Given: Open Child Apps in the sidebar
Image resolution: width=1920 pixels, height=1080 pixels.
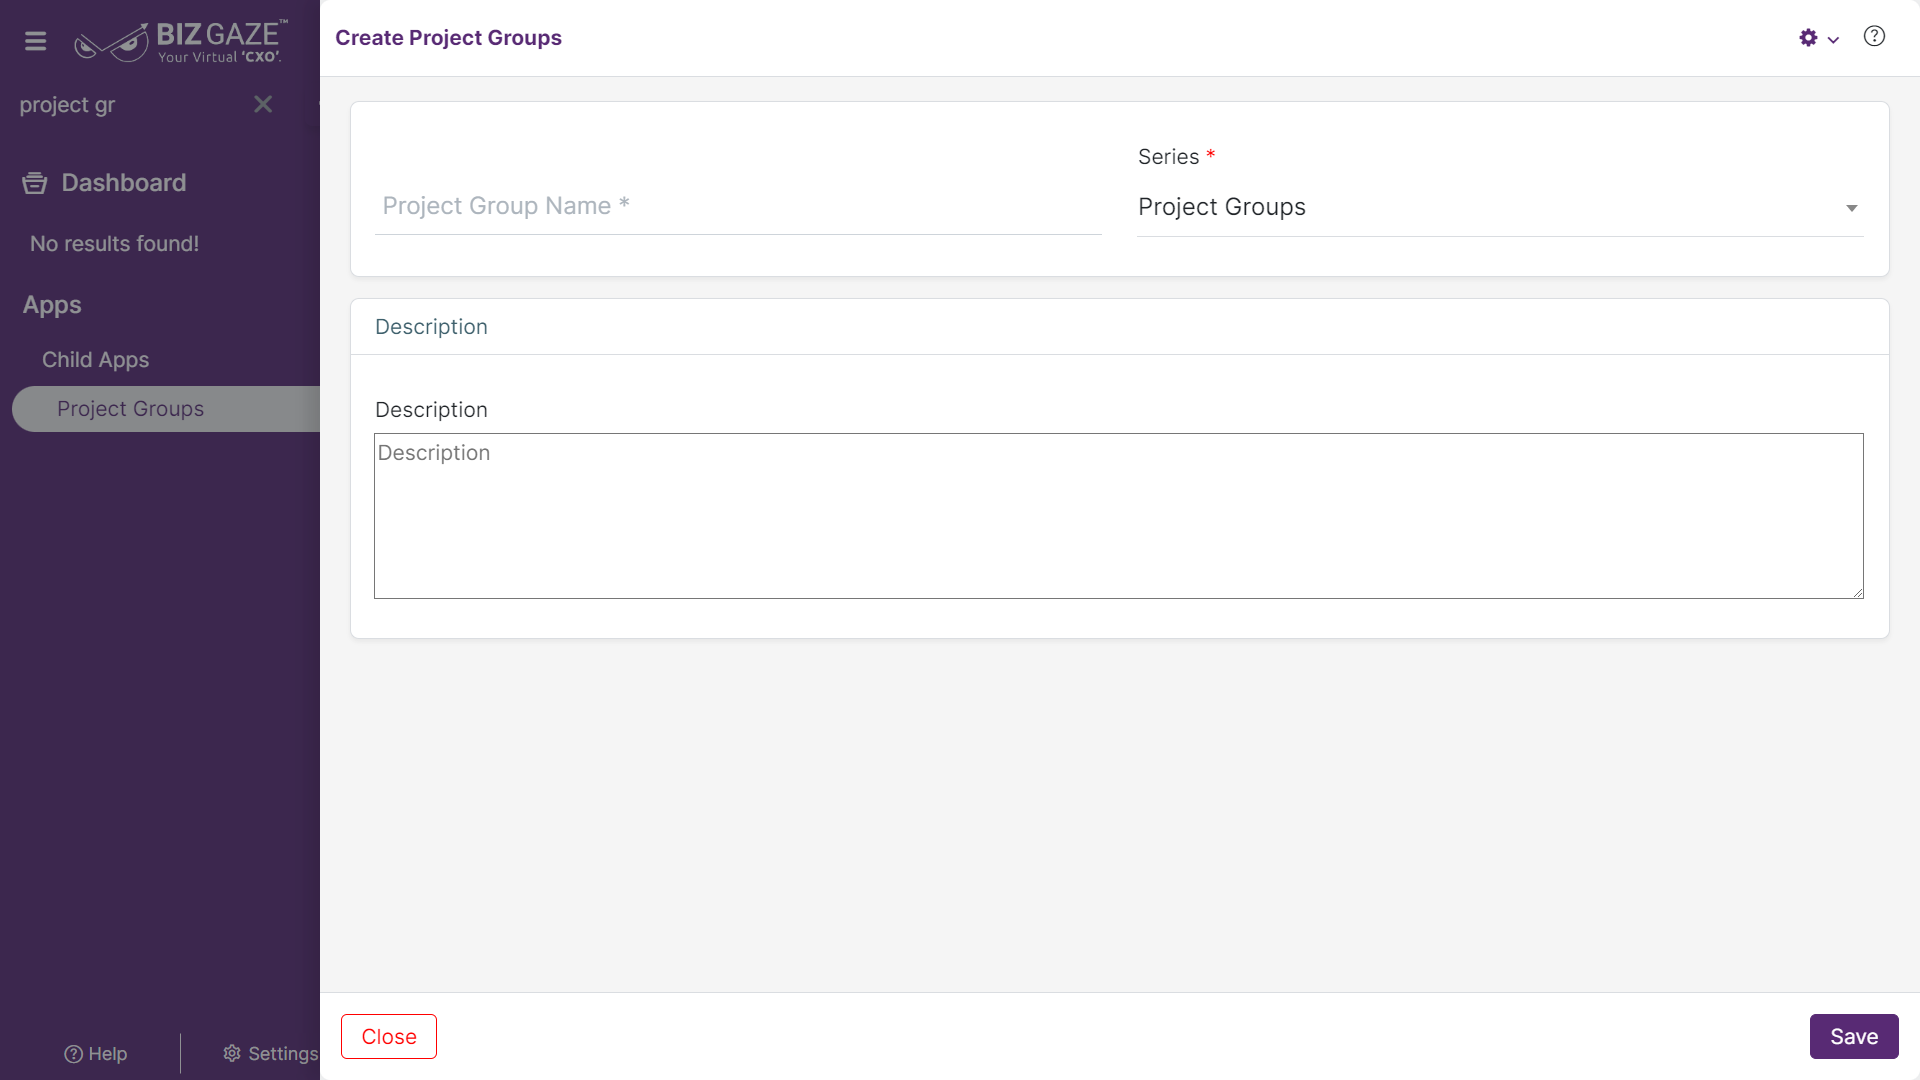Looking at the screenshot, I should pos(95,360).
